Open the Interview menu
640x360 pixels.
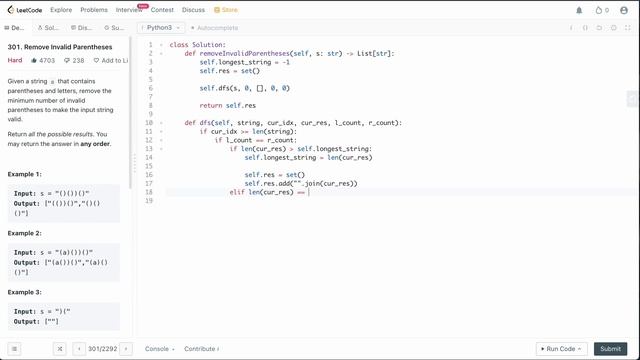[129, 10]
